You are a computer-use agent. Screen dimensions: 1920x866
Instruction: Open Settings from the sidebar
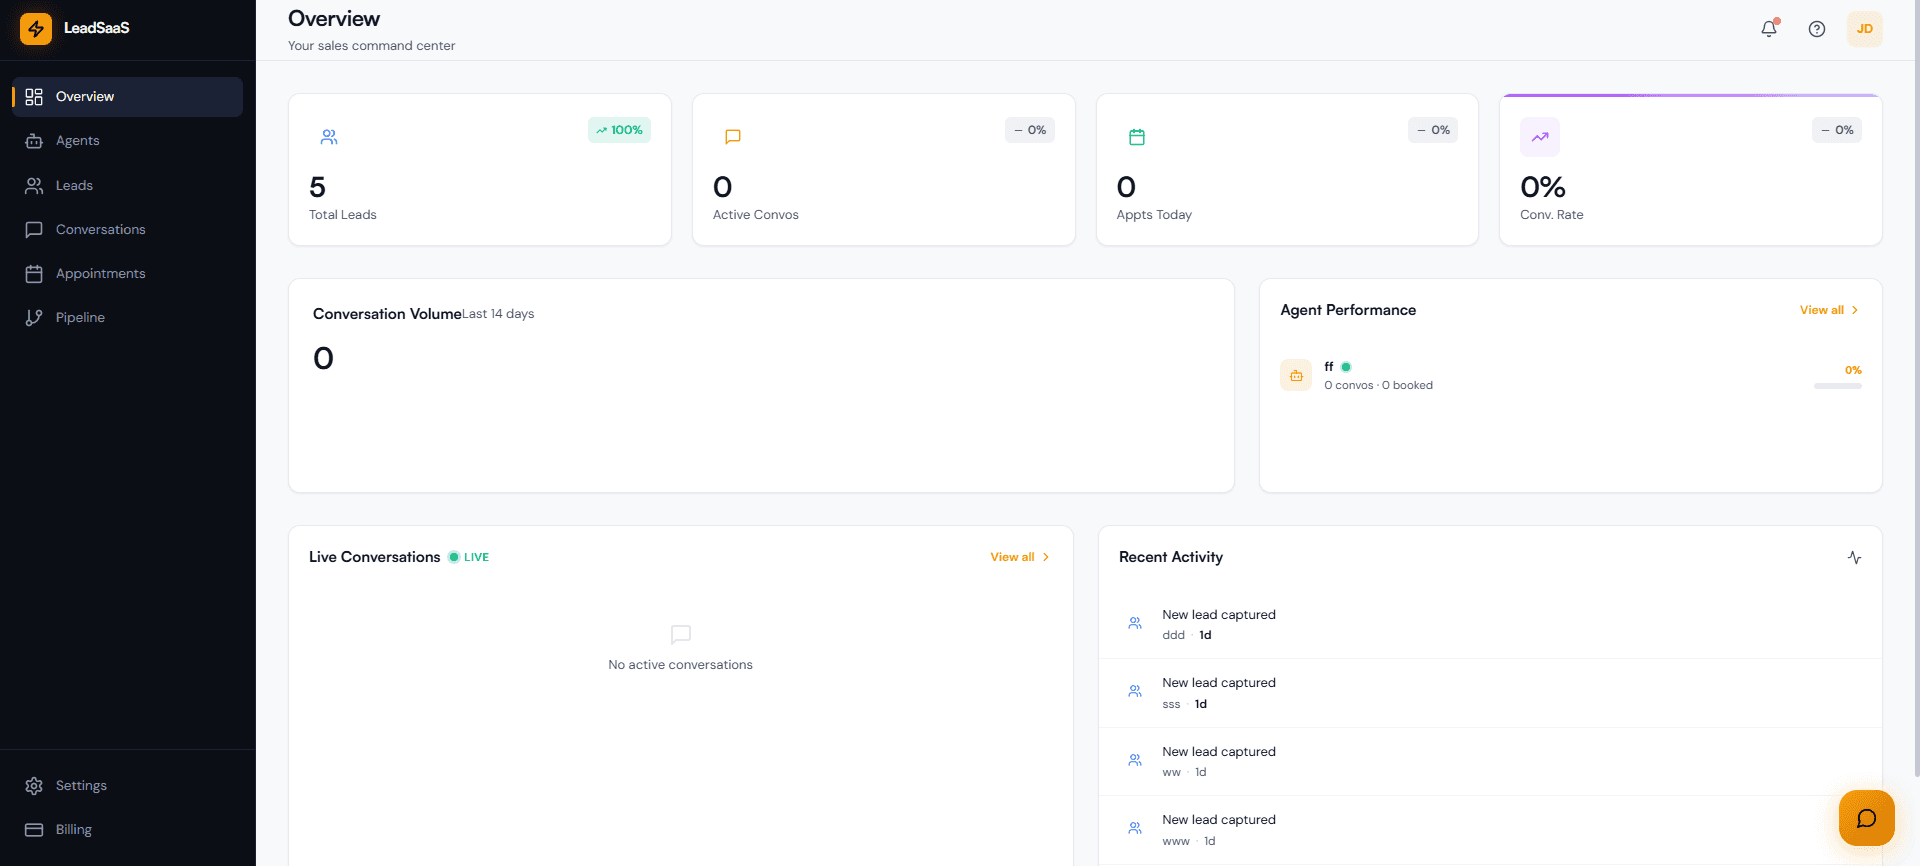tap(127, 785)
